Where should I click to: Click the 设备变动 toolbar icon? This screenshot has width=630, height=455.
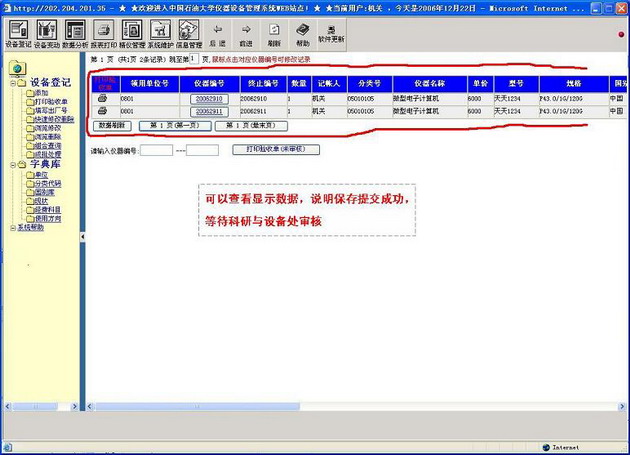pos(46,33)
